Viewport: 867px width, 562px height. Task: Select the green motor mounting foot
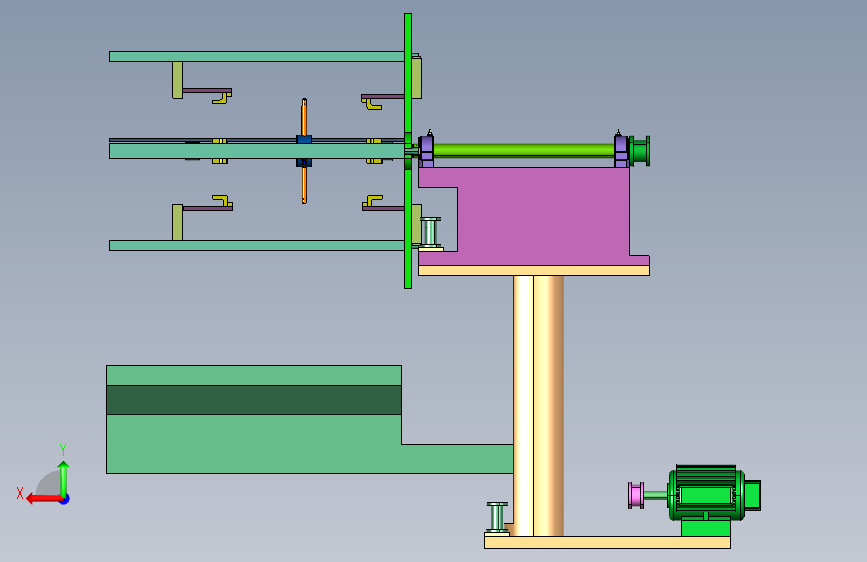click(x=706, y=527)
